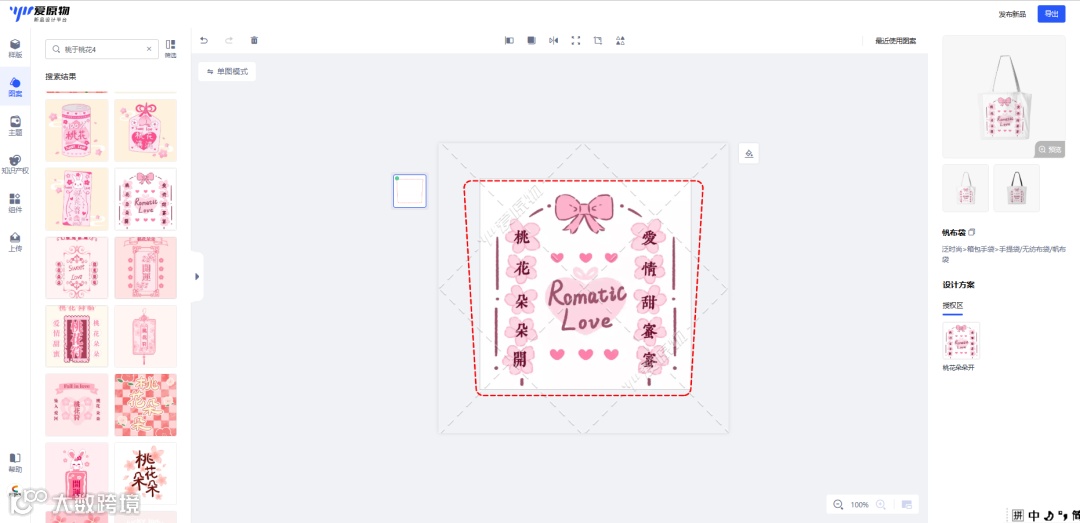The image size is (1080, 523).
Task: Select the red checkered 桃花朵朵 thumbnail
Action: [145, 405]
